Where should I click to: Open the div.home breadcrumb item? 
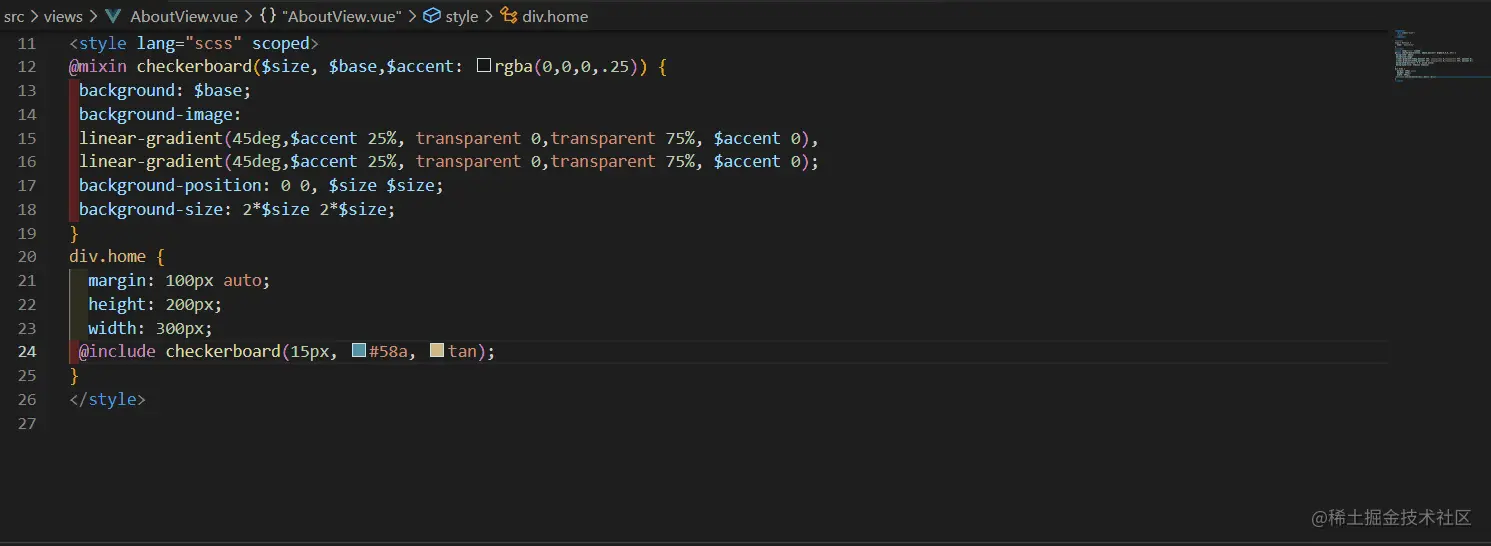(555, 16)
